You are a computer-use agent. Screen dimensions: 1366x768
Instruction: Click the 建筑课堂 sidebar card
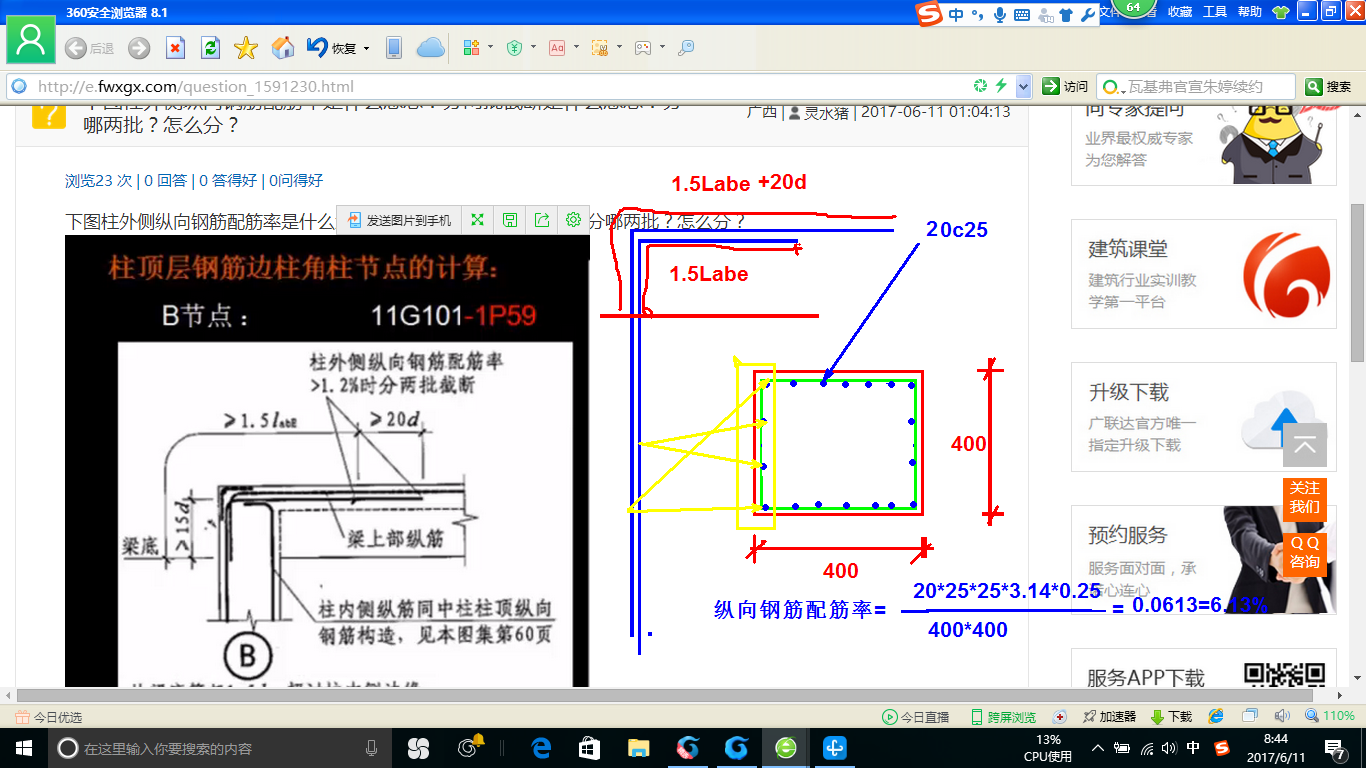pyautogui.click(x=1204, y=274)
